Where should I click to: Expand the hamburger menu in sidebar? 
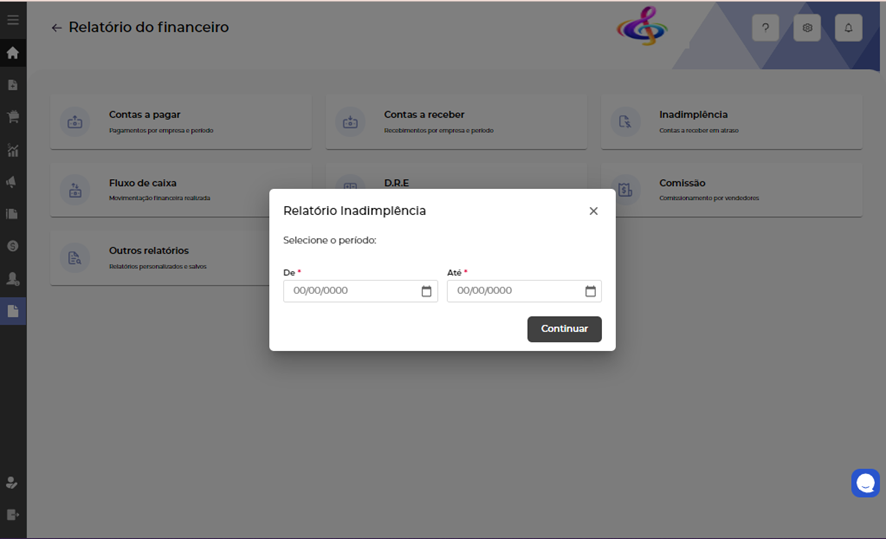click(13, 20)
